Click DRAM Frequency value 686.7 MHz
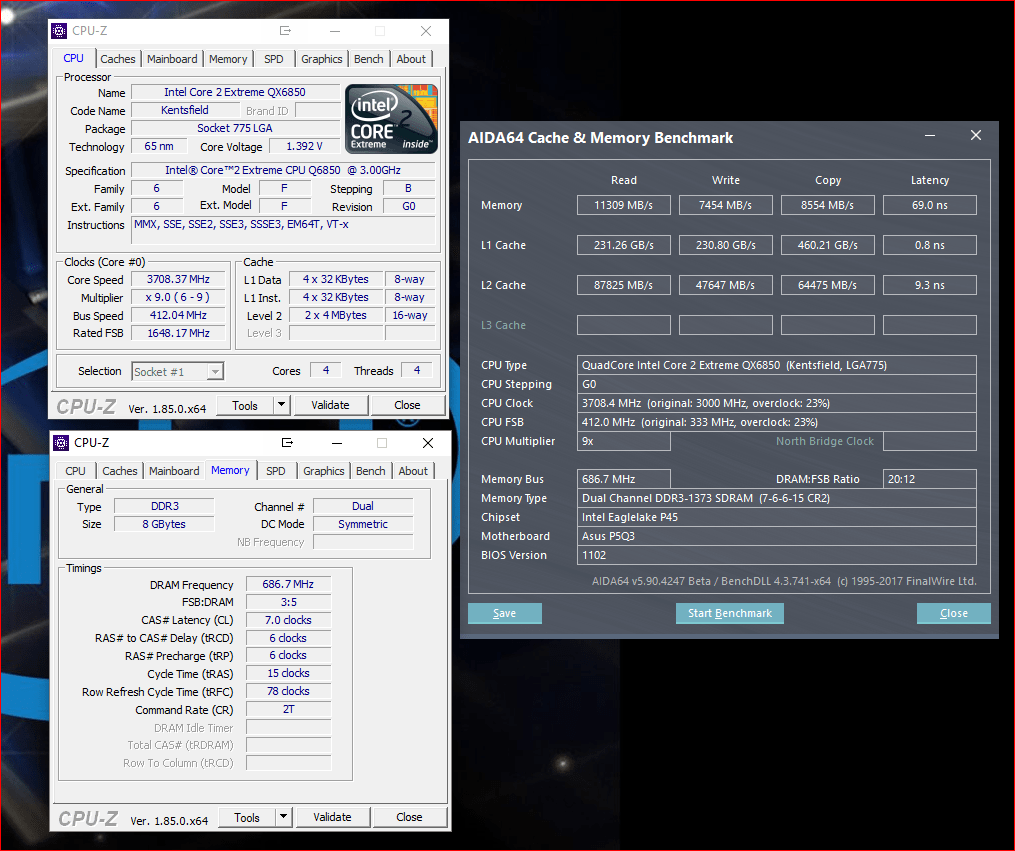The image size is (1015, 851). [288, 584]
